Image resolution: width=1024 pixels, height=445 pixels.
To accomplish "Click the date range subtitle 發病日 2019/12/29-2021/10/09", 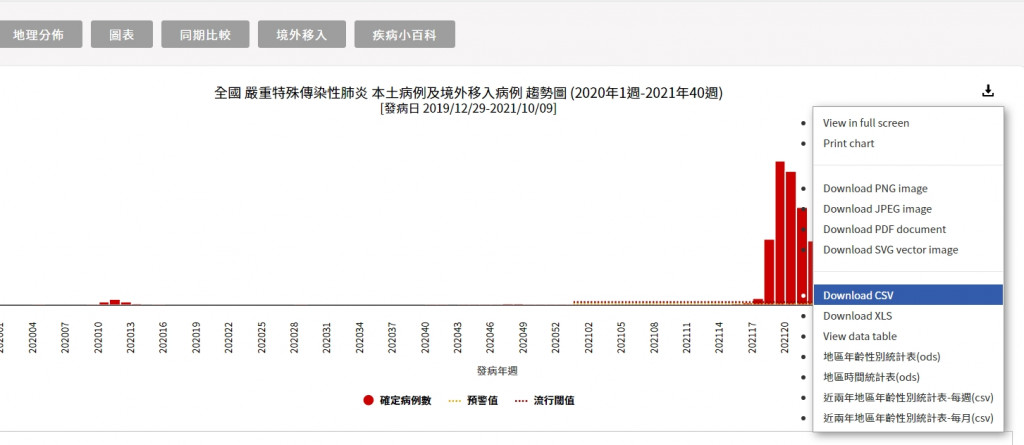I will click(468, 109).
